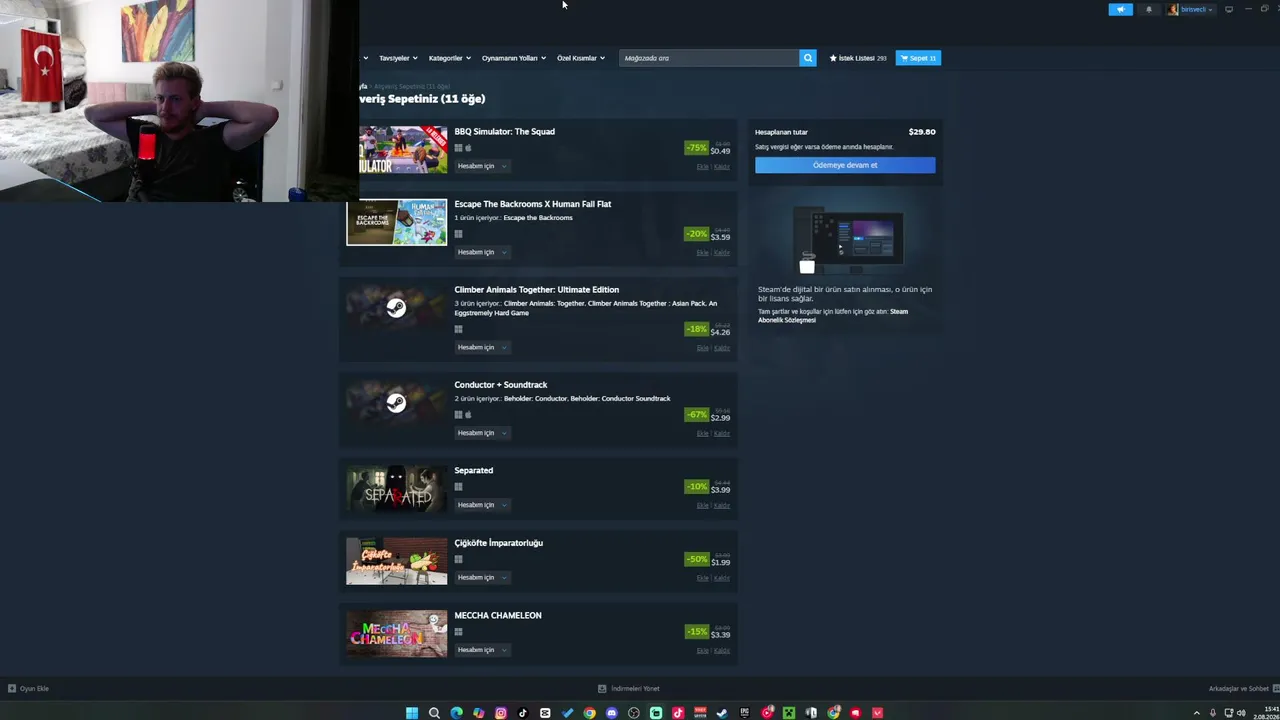Expand the Özel Kısımlar menu

pyautogui.click(x=581, y=58)
